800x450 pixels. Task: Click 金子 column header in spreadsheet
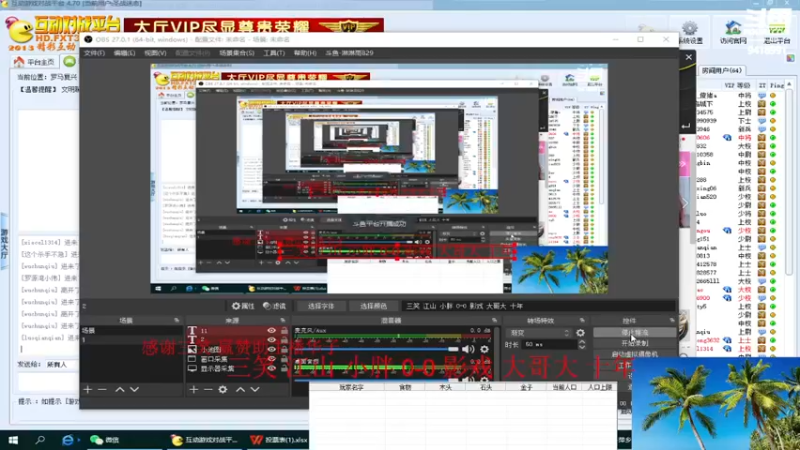tap(526, 387)
